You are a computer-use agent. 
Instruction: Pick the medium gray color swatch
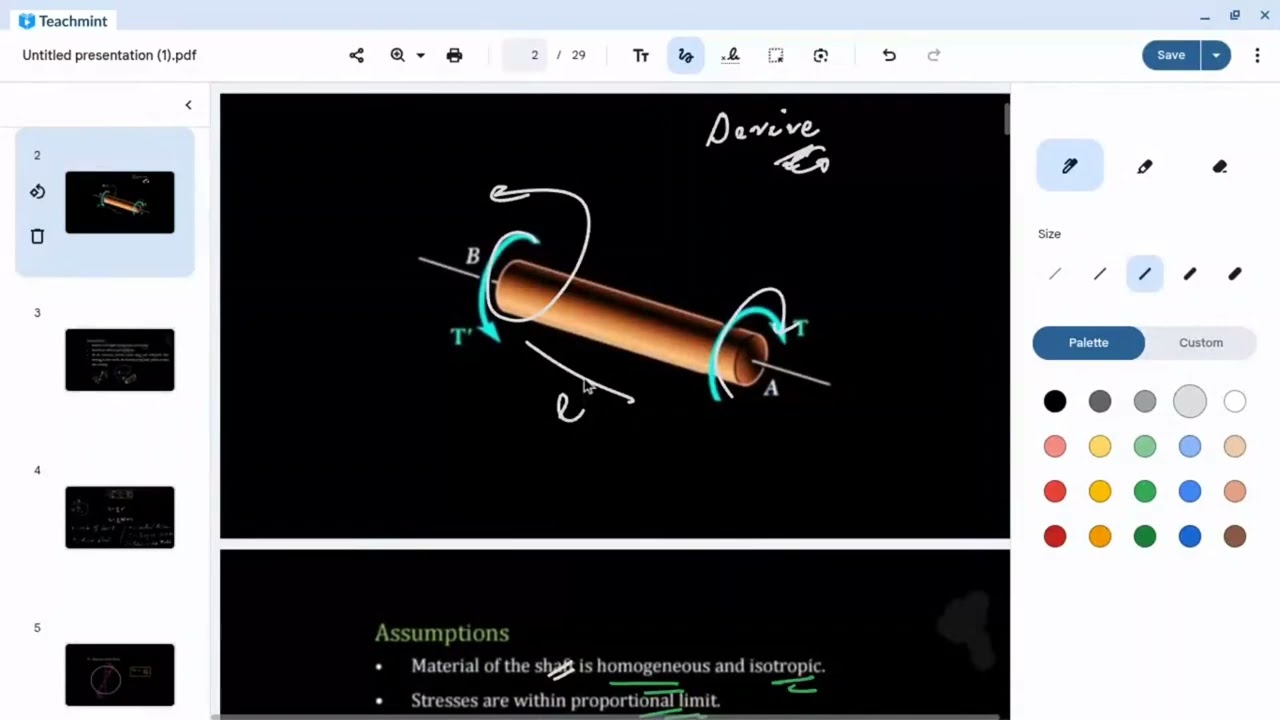[x=1145, y=401]
